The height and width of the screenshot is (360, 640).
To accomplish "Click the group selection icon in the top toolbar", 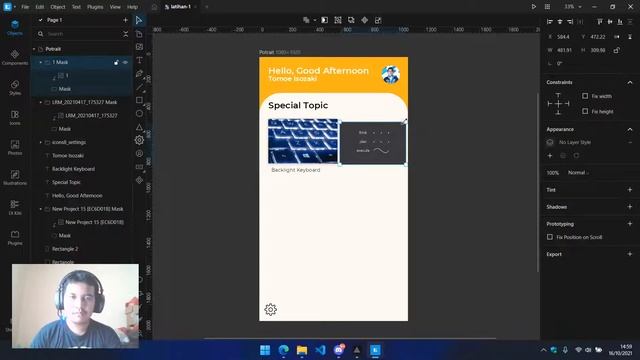I will point(338,20).
